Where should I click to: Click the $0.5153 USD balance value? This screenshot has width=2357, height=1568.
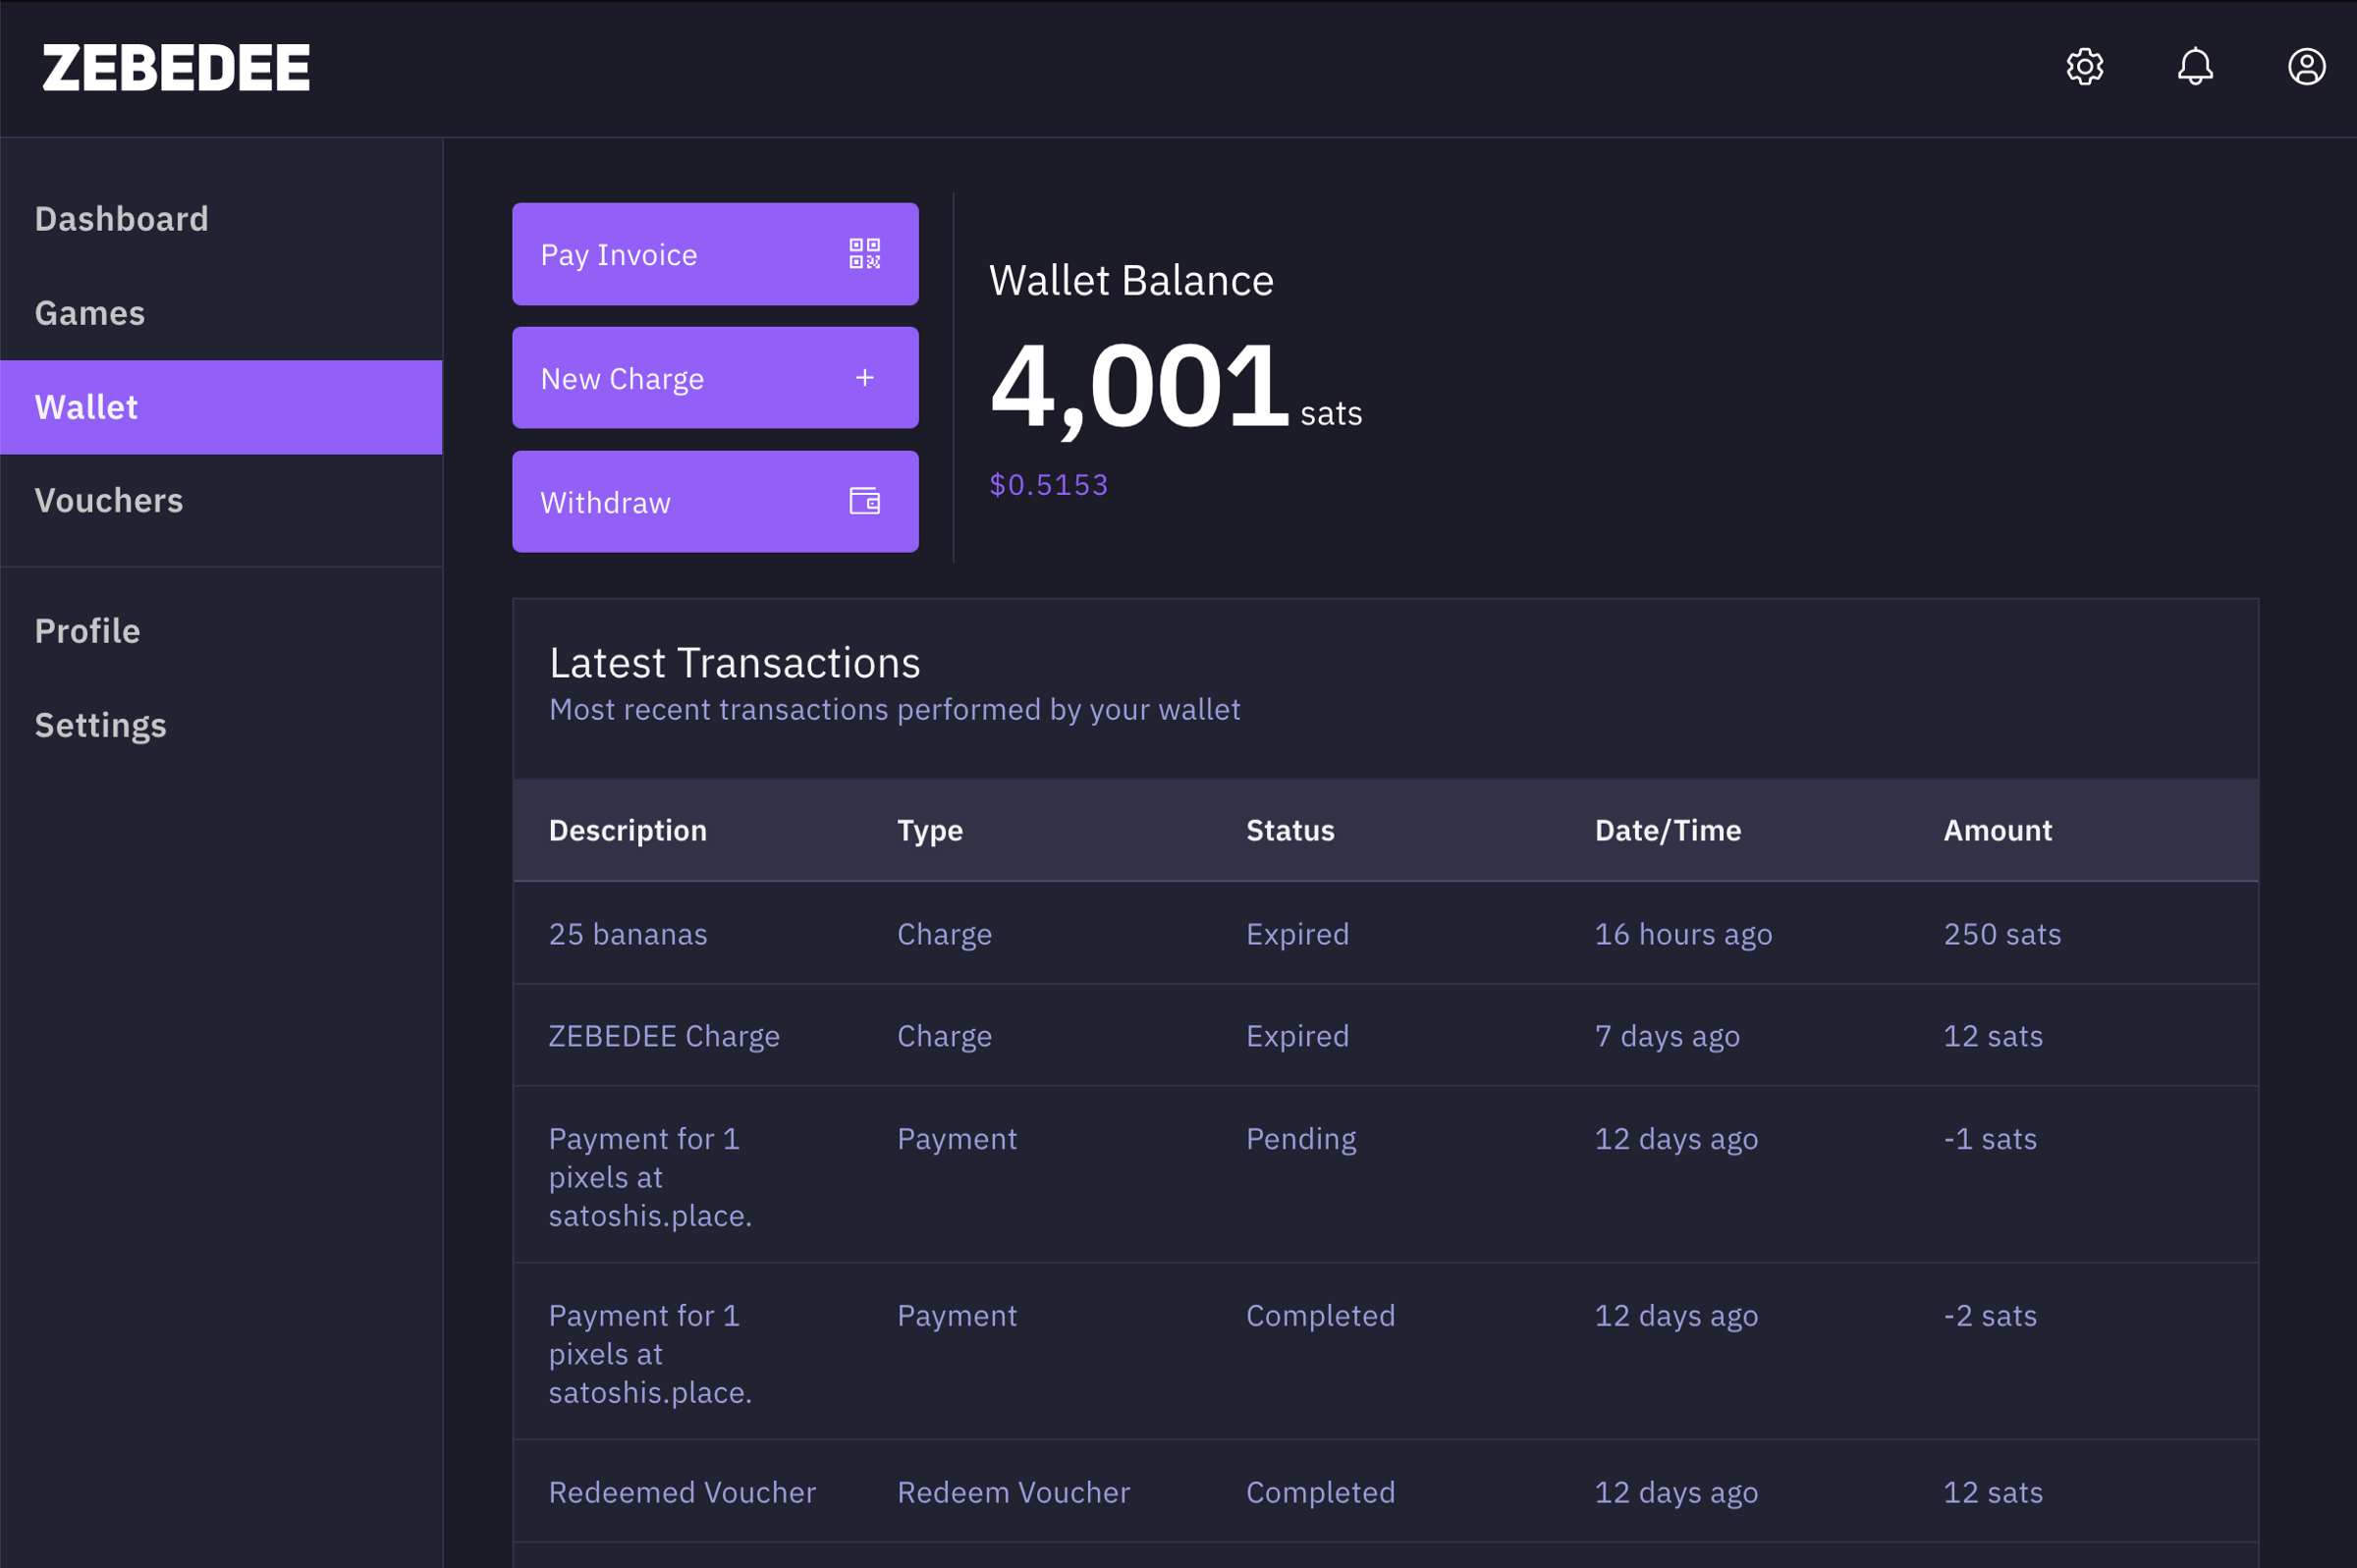coord(1048,485)
